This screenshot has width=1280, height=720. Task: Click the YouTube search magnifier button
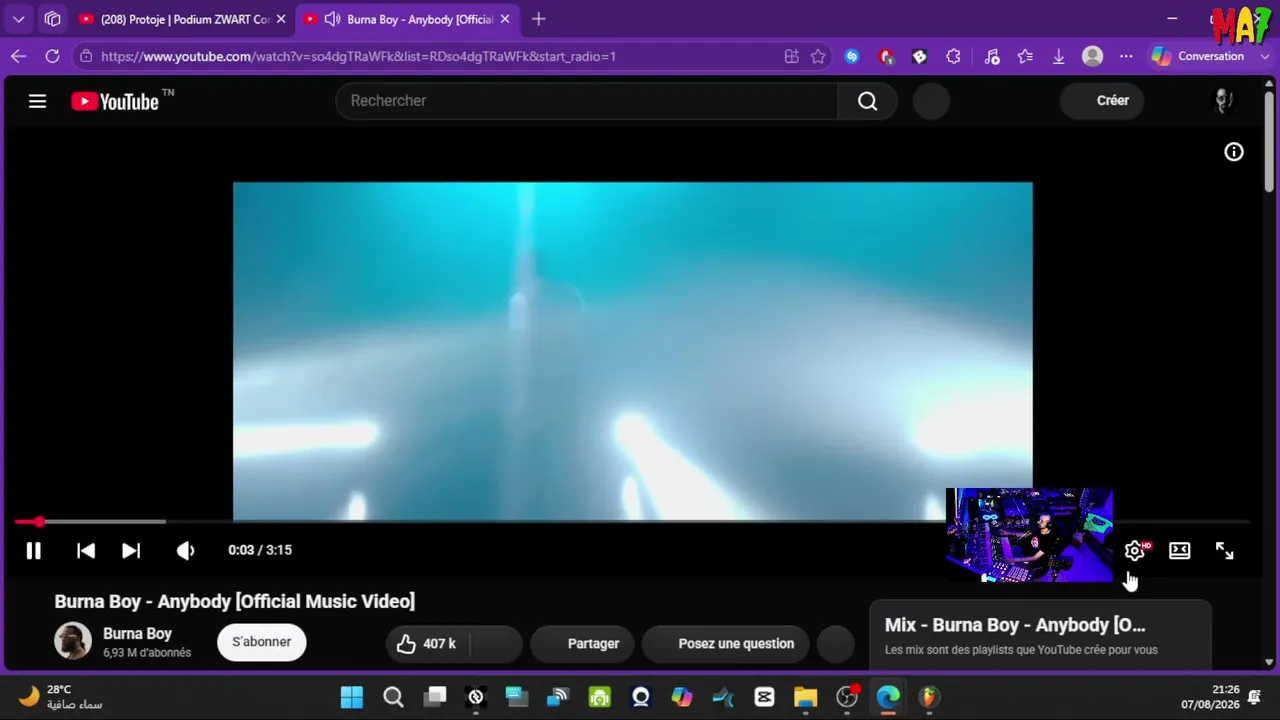[867, 101]
